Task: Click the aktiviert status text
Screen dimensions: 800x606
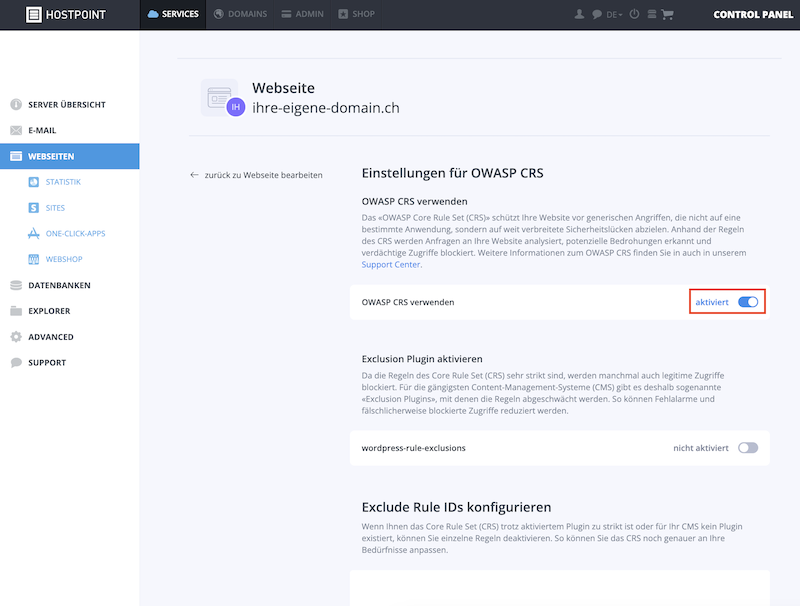Action: (x=712, y=302)
